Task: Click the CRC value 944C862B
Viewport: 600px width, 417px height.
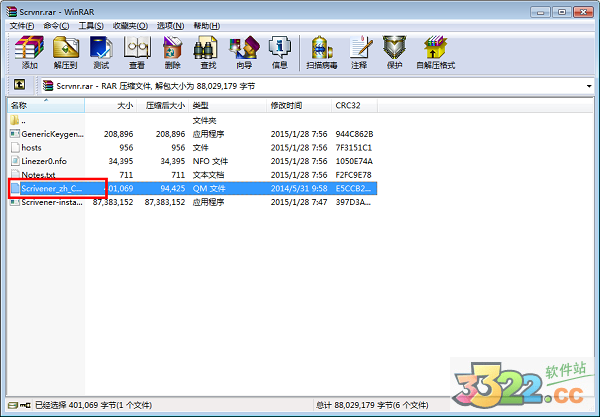Action: (354, 134)
